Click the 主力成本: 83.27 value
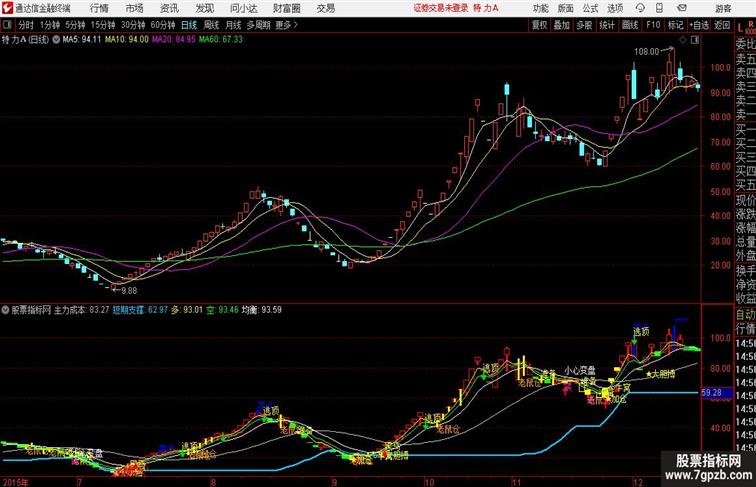 (81, 310)
